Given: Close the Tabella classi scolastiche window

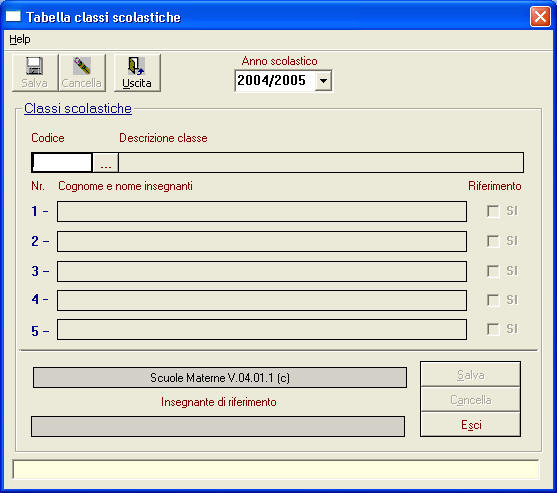Looking at the screenshot, I should 540,17.
